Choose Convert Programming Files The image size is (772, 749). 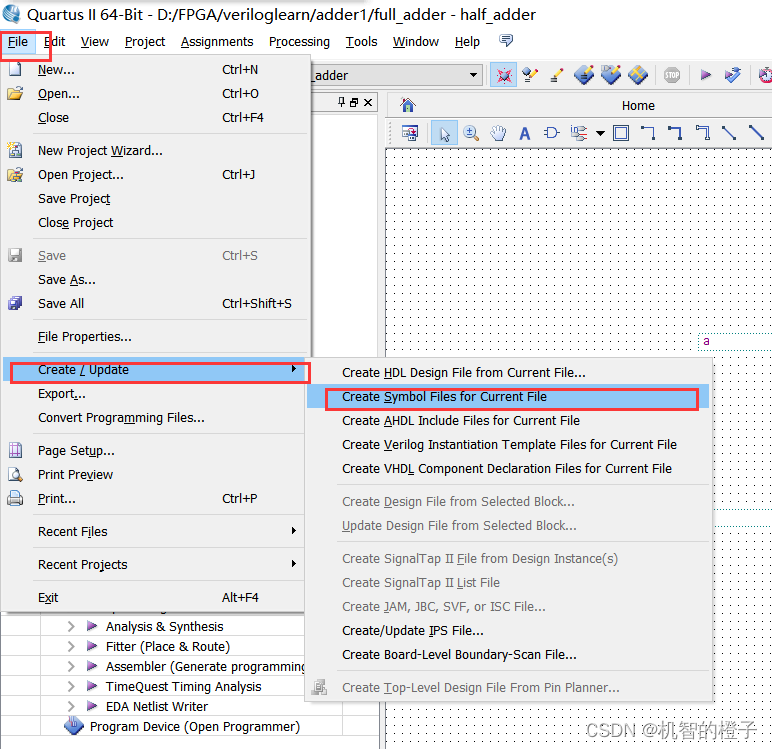point(153,418)
